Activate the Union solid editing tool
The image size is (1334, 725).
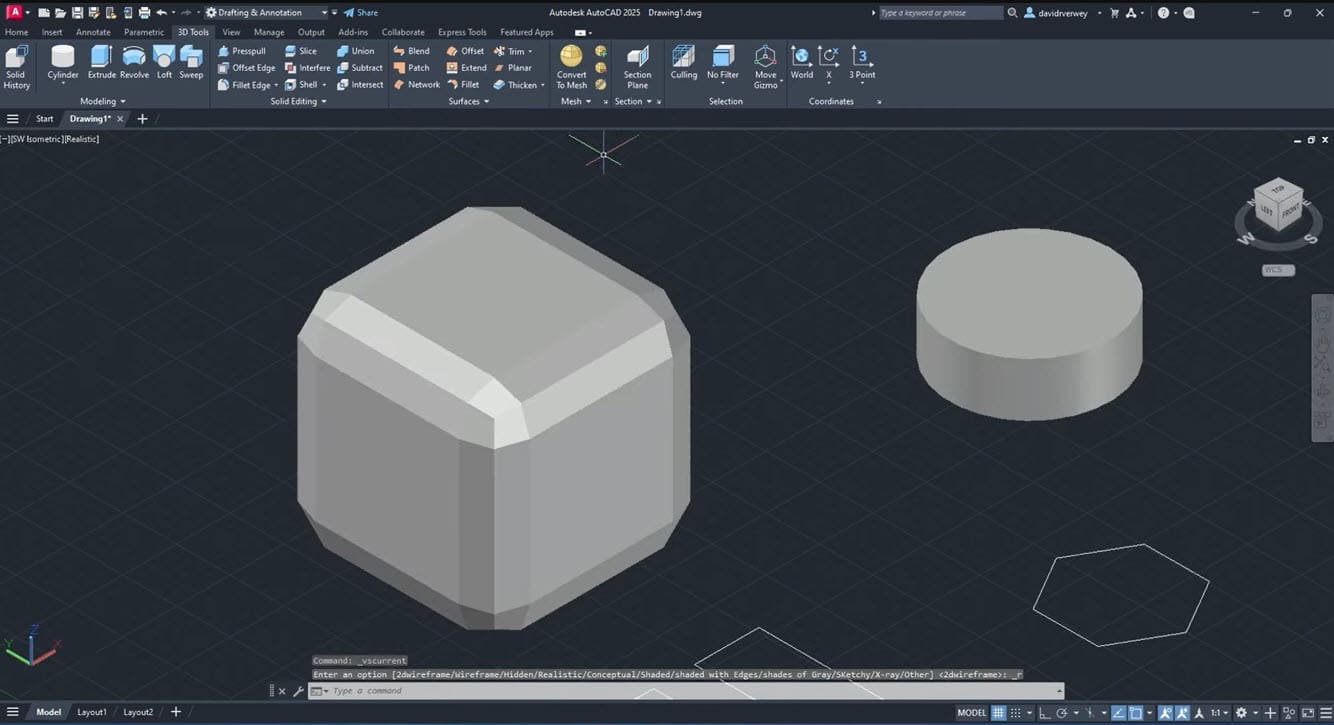[359, 50]
